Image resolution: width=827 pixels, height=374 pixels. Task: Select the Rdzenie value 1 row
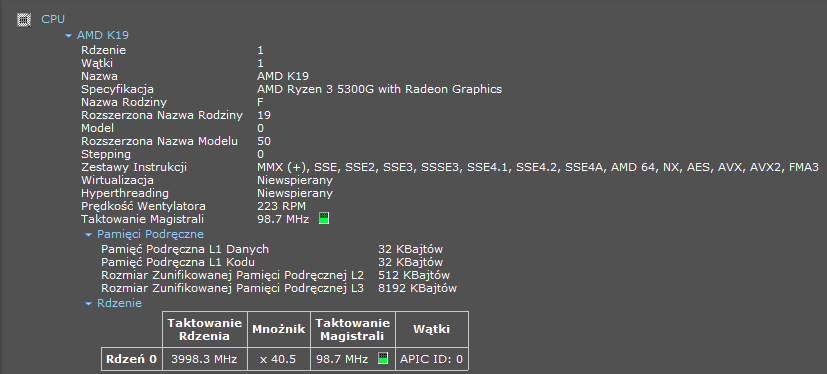[261, 50]
